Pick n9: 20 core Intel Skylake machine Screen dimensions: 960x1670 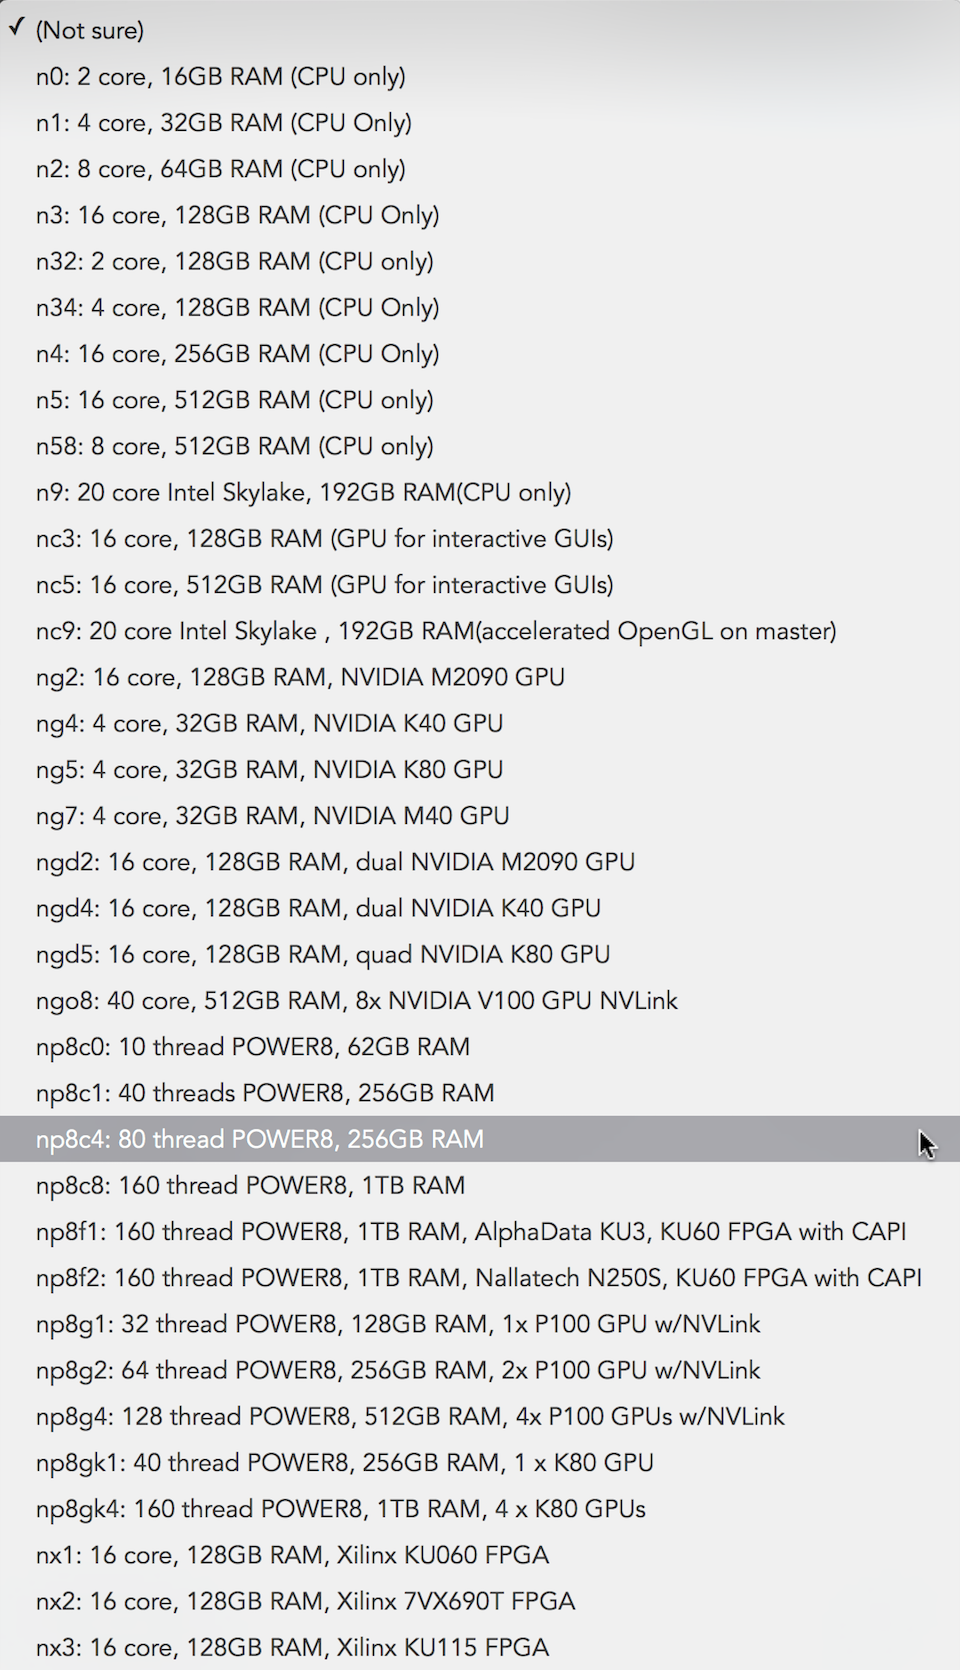[480, 492]
